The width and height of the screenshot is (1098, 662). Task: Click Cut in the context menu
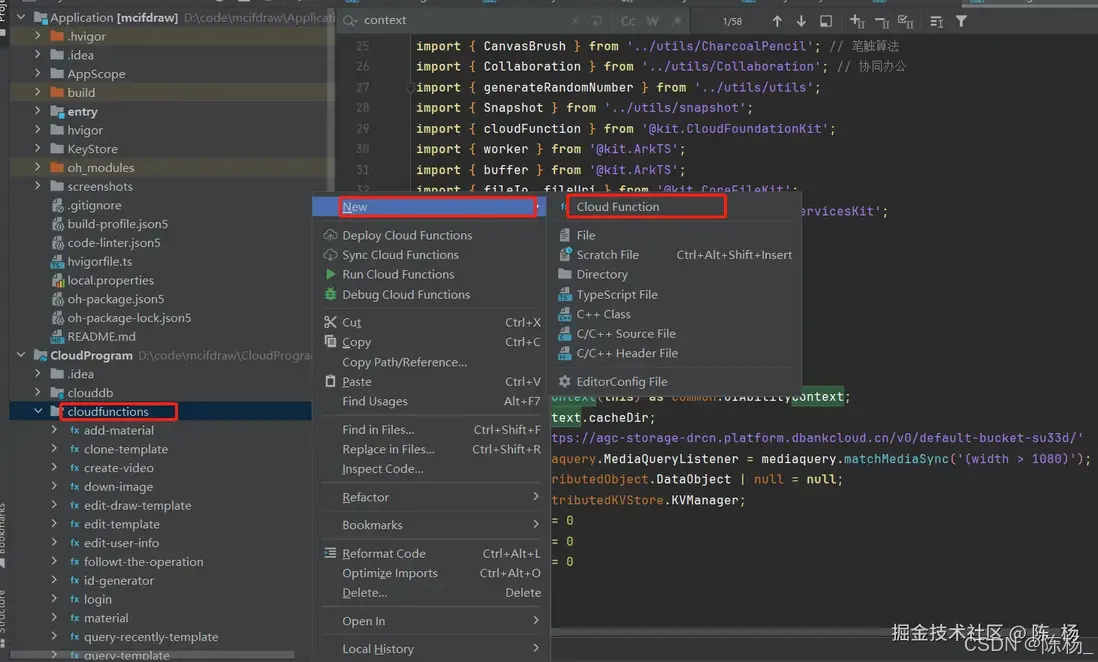click(431, 322)
